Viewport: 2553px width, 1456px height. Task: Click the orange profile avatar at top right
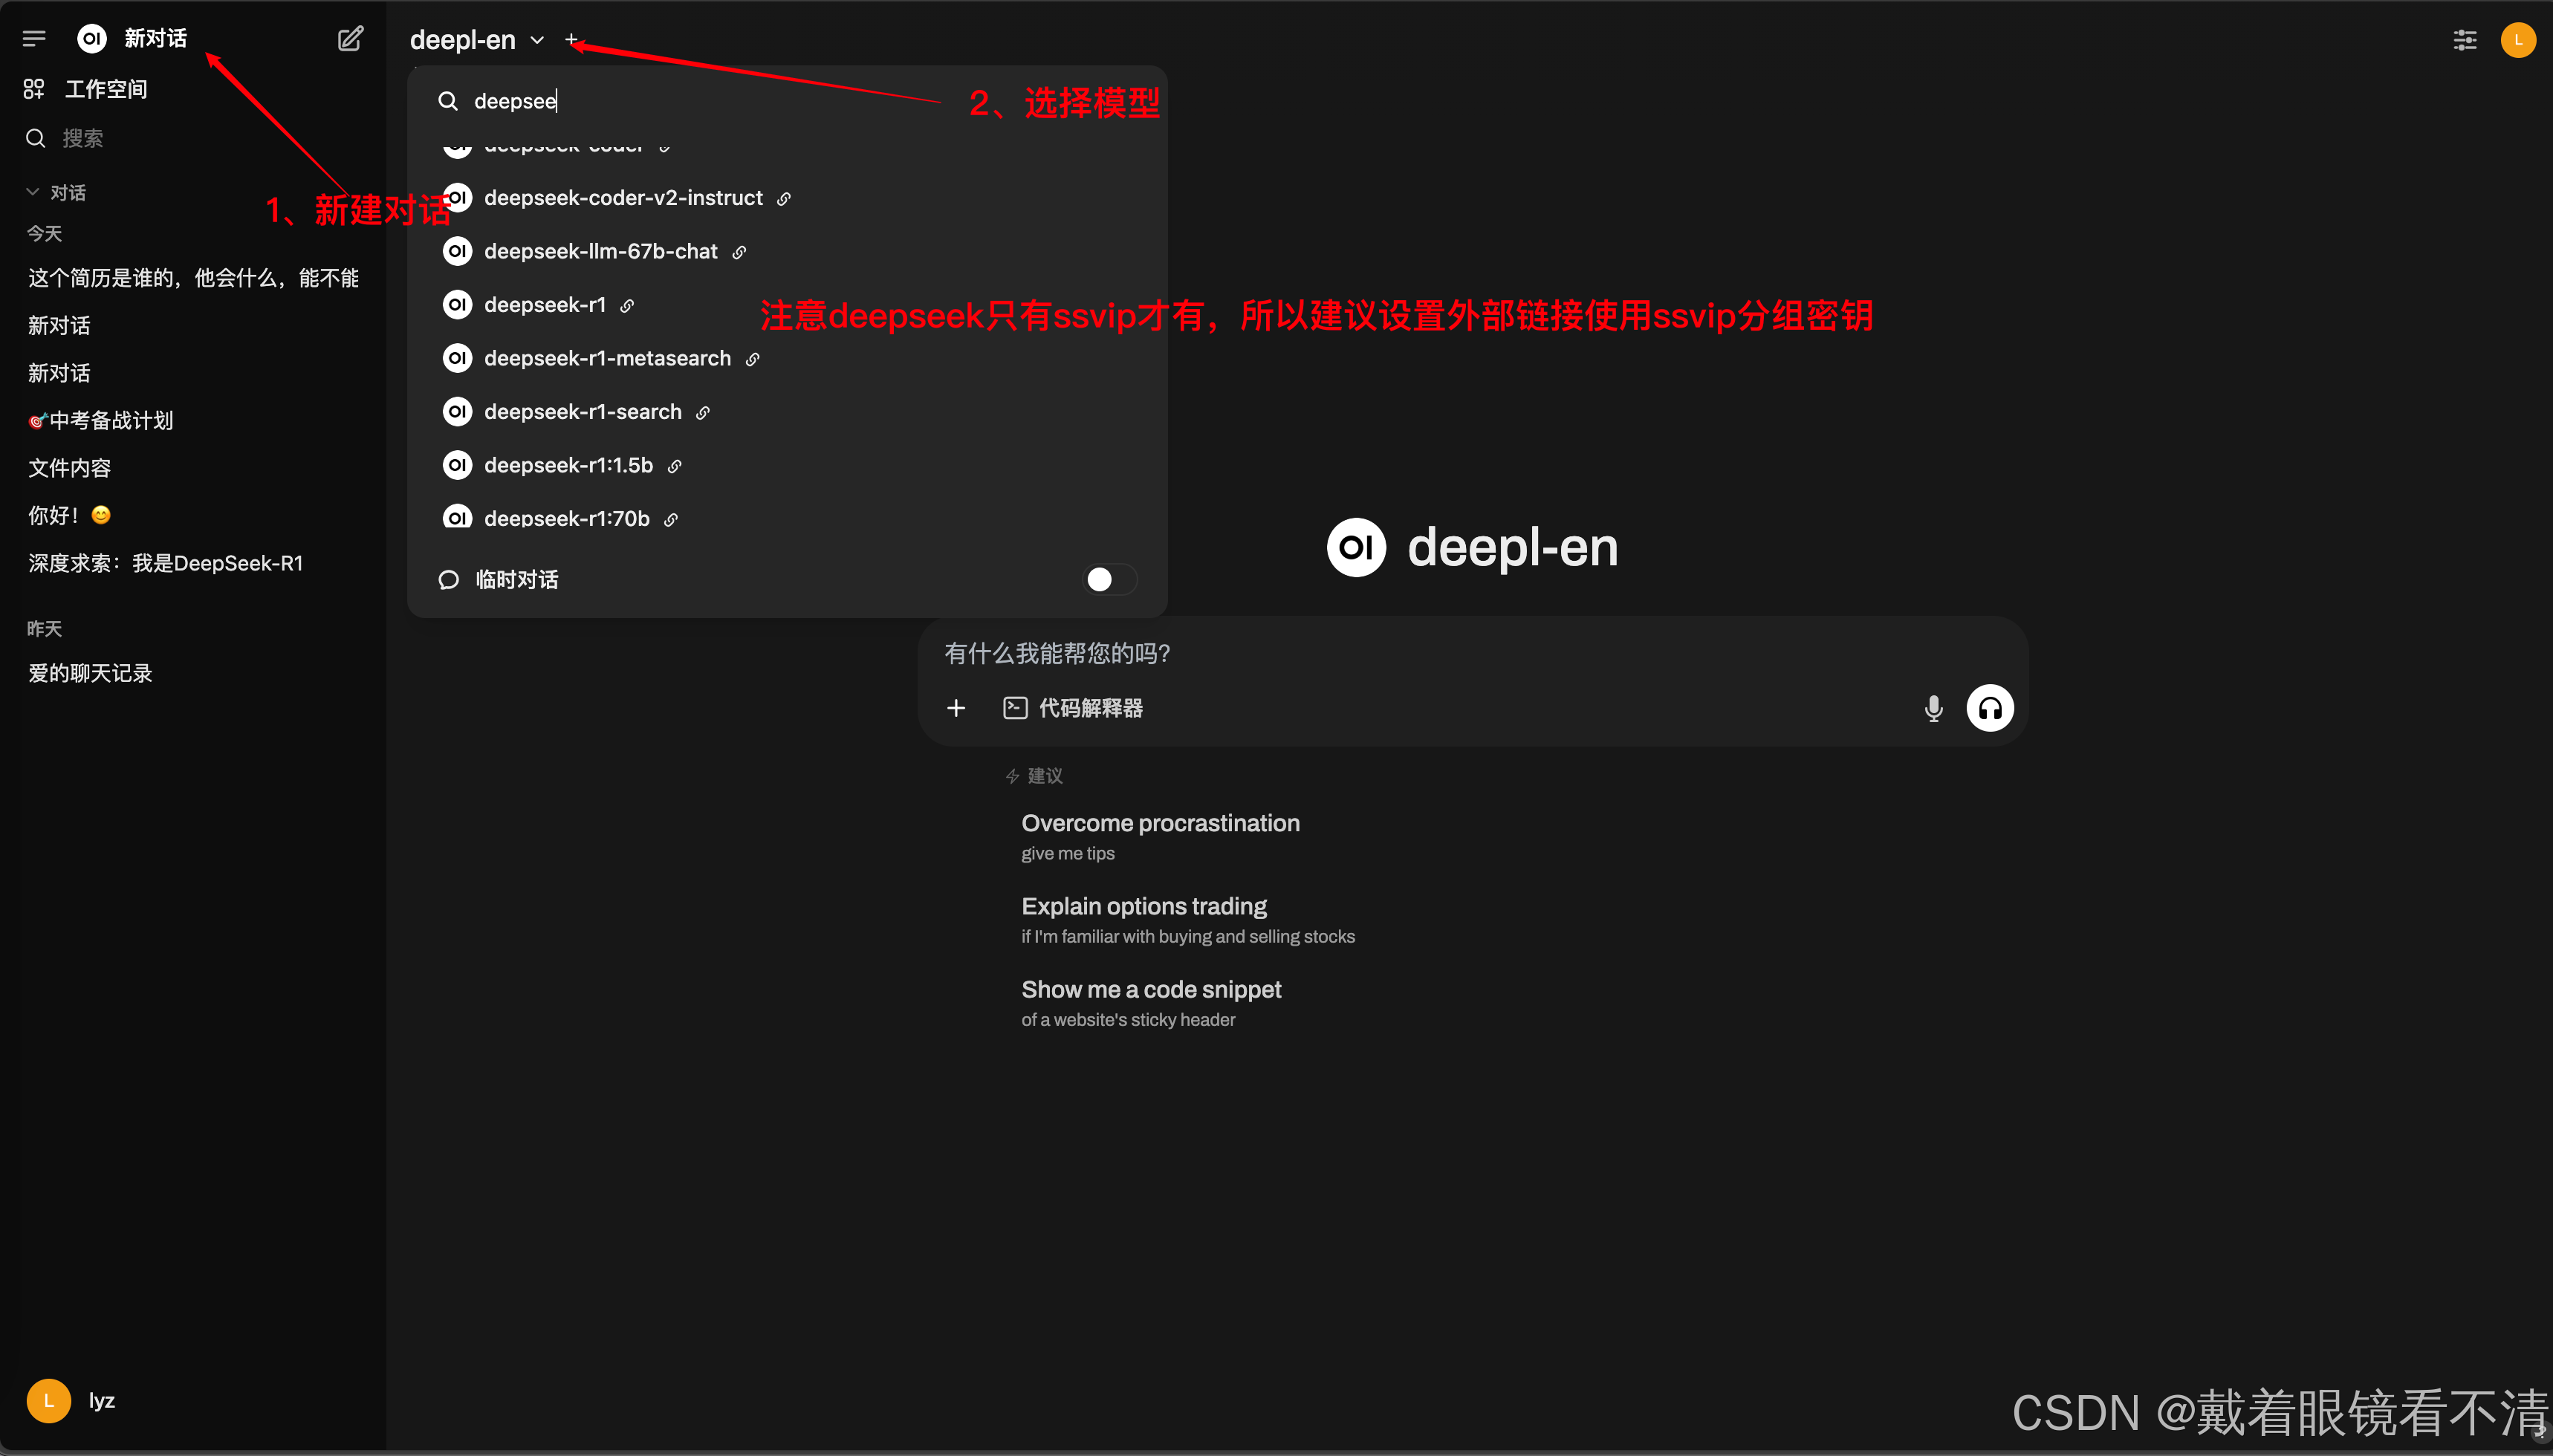point(2517,40)
